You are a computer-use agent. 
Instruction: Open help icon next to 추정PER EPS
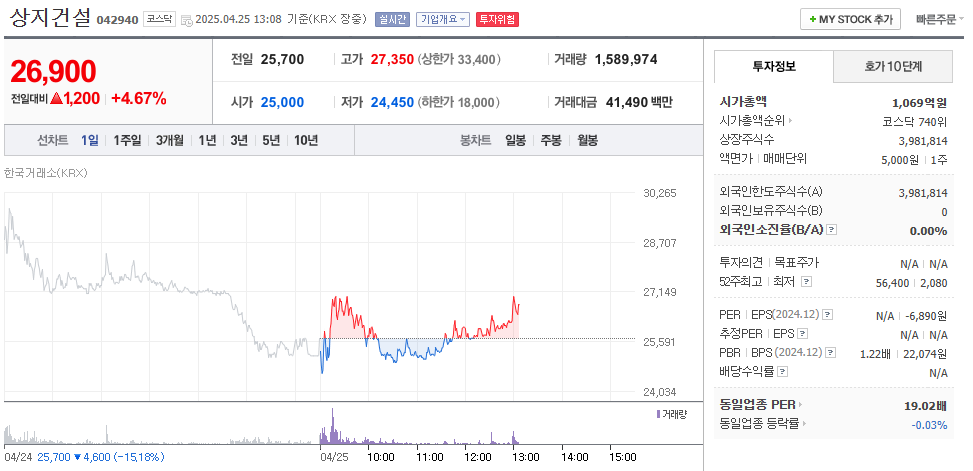802,334
